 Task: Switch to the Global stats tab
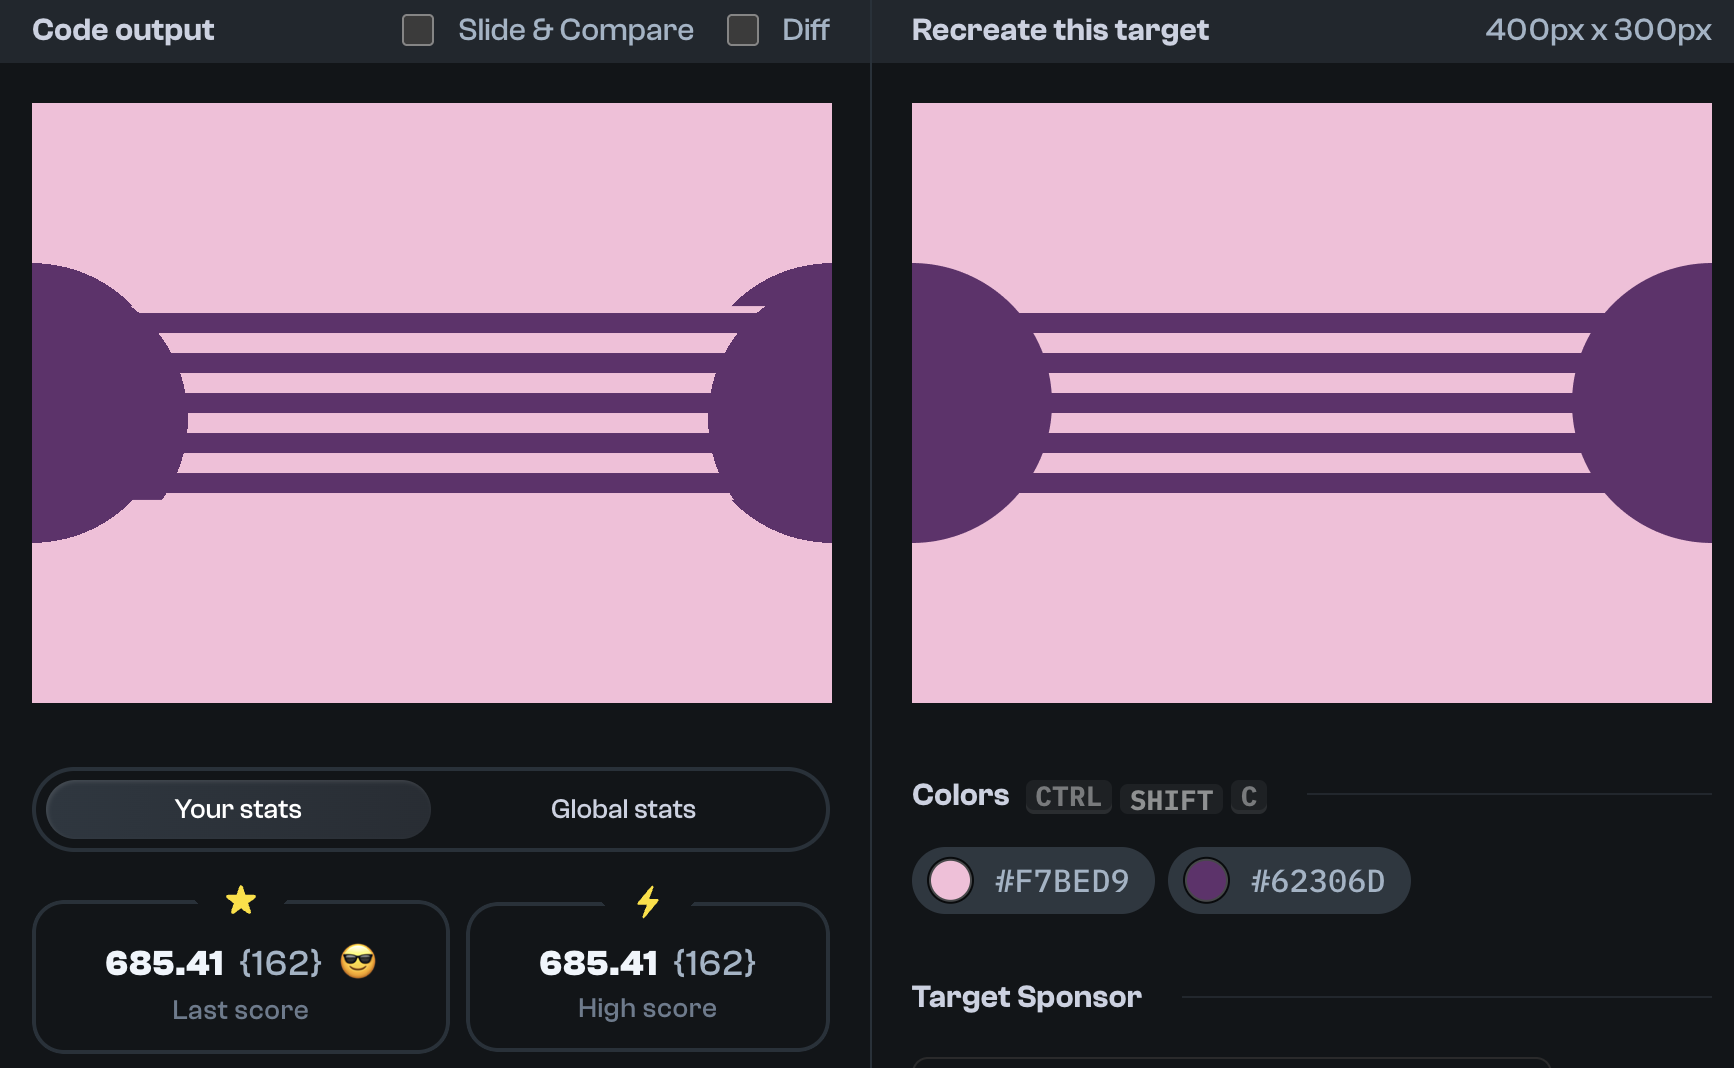(623, 809)
